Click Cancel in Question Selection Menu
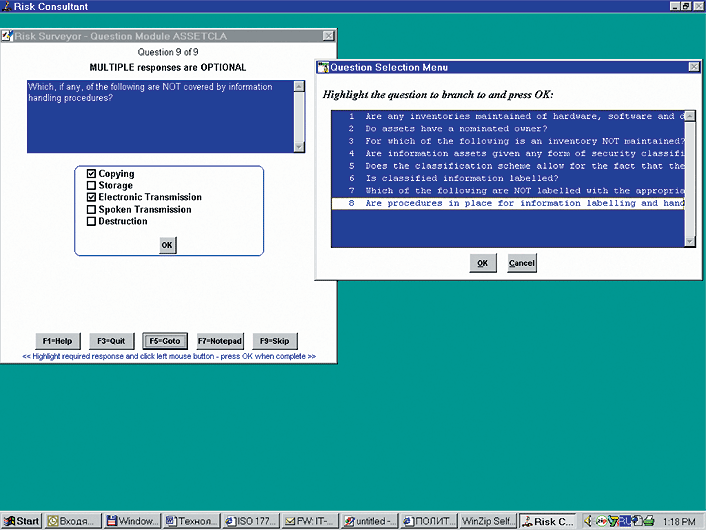This screenshot has width=706, height=530. (521, 263)
